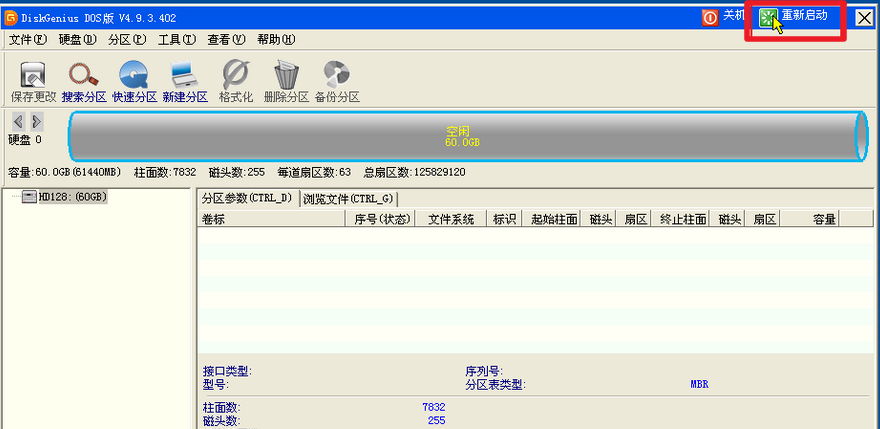
Task: Open the File (文件) menu
Action: [28, 40]
